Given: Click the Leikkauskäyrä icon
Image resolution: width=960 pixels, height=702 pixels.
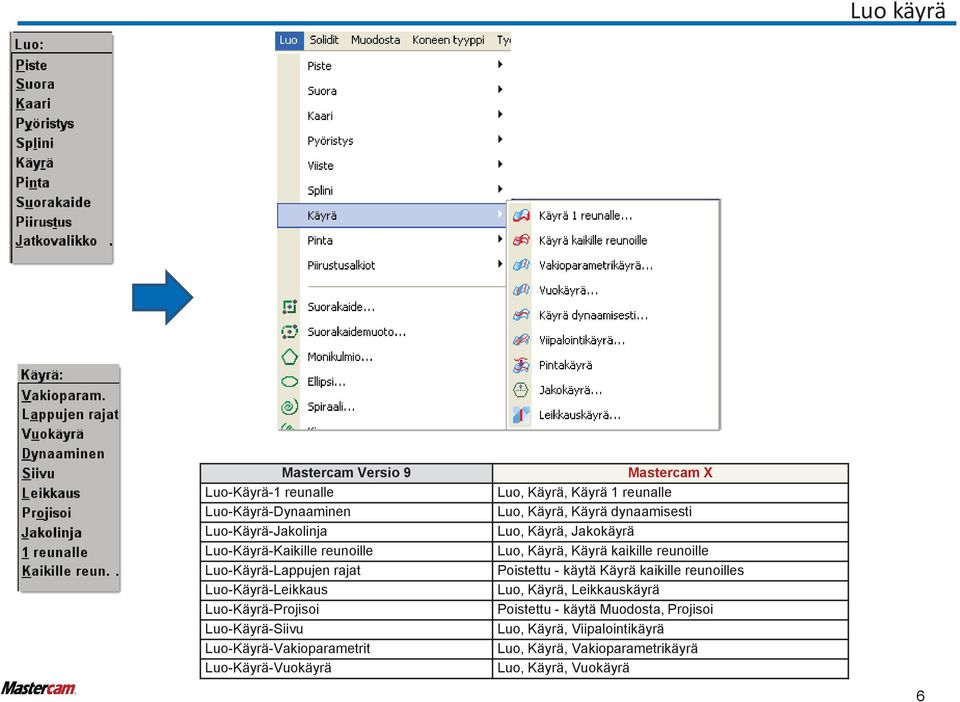Looking at the screenshot, I should [521, 415].
